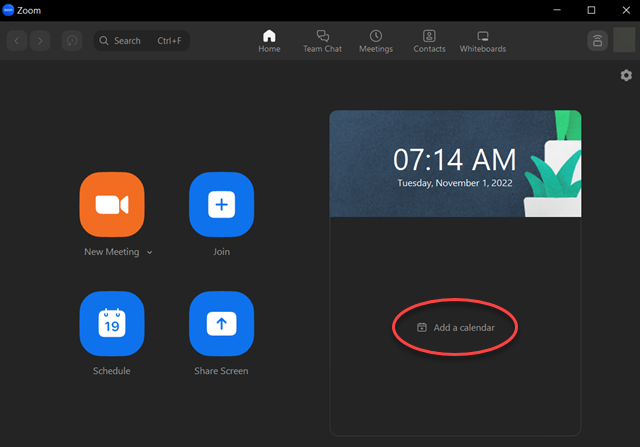Click the blue Join plus icon
This screenshot has width=640, height=447.
point(221,204)
